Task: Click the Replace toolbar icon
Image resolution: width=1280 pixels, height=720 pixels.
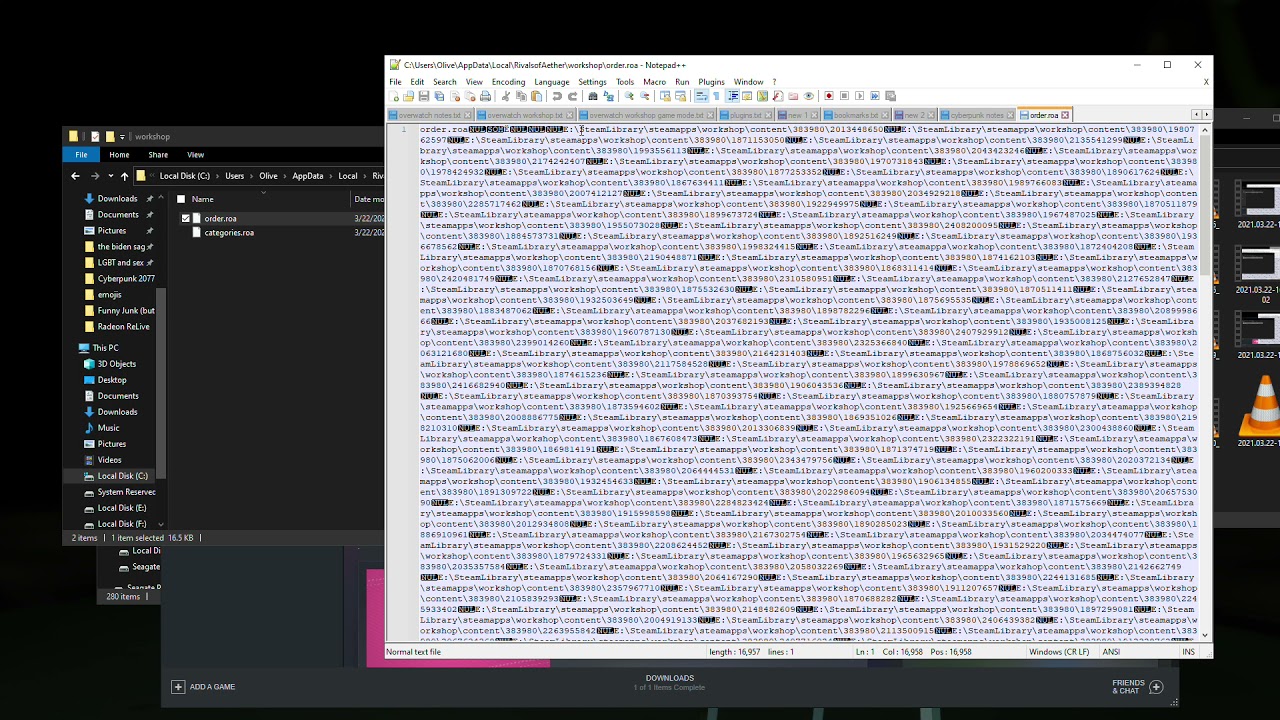Action: click(609, 96)
